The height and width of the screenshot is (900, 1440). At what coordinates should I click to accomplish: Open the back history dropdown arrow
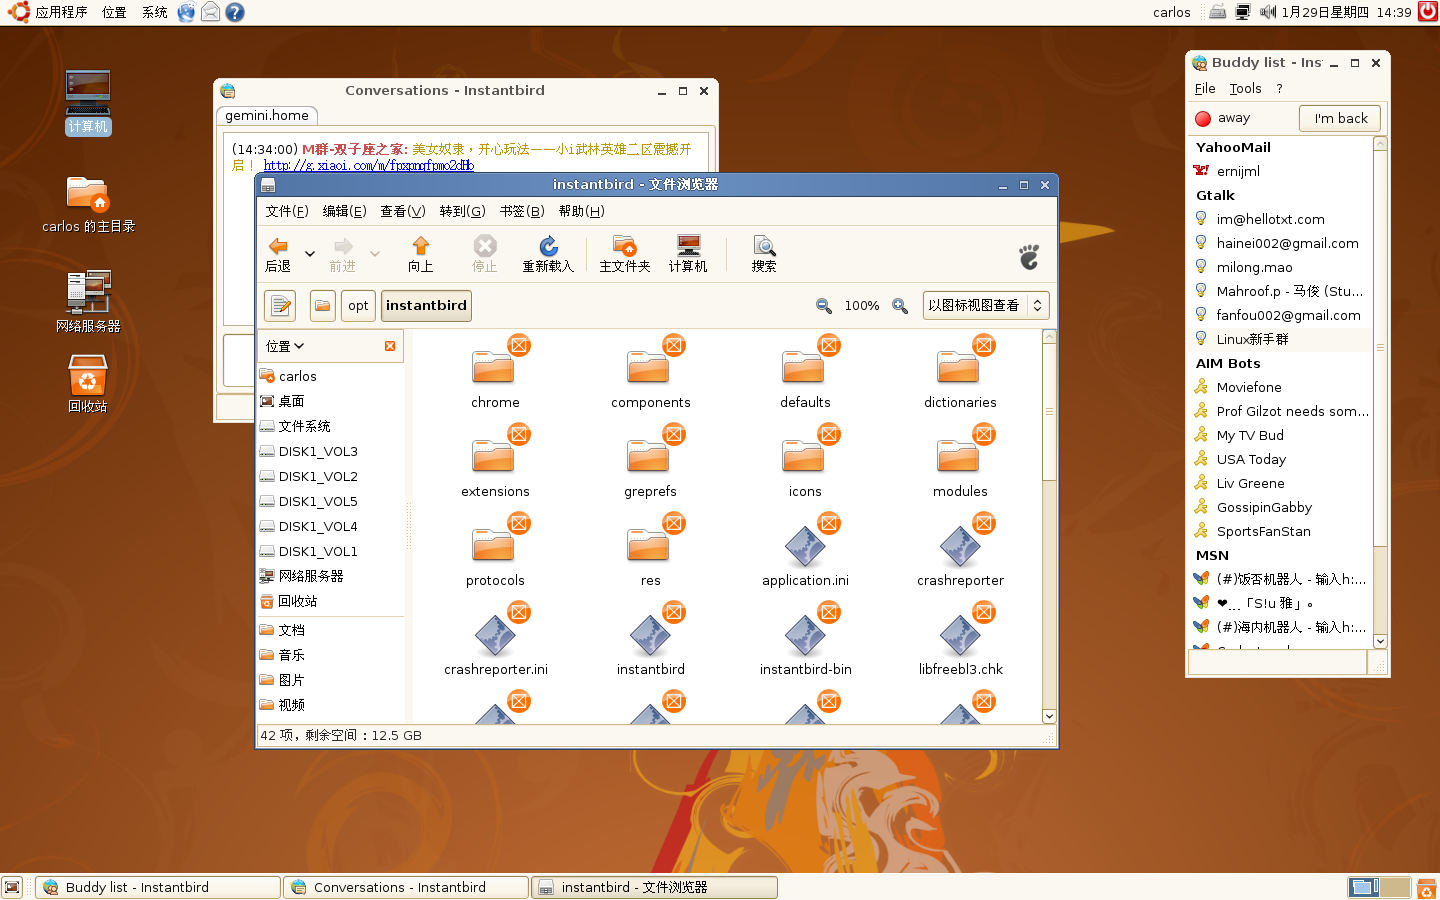click(x=310, y=254)
